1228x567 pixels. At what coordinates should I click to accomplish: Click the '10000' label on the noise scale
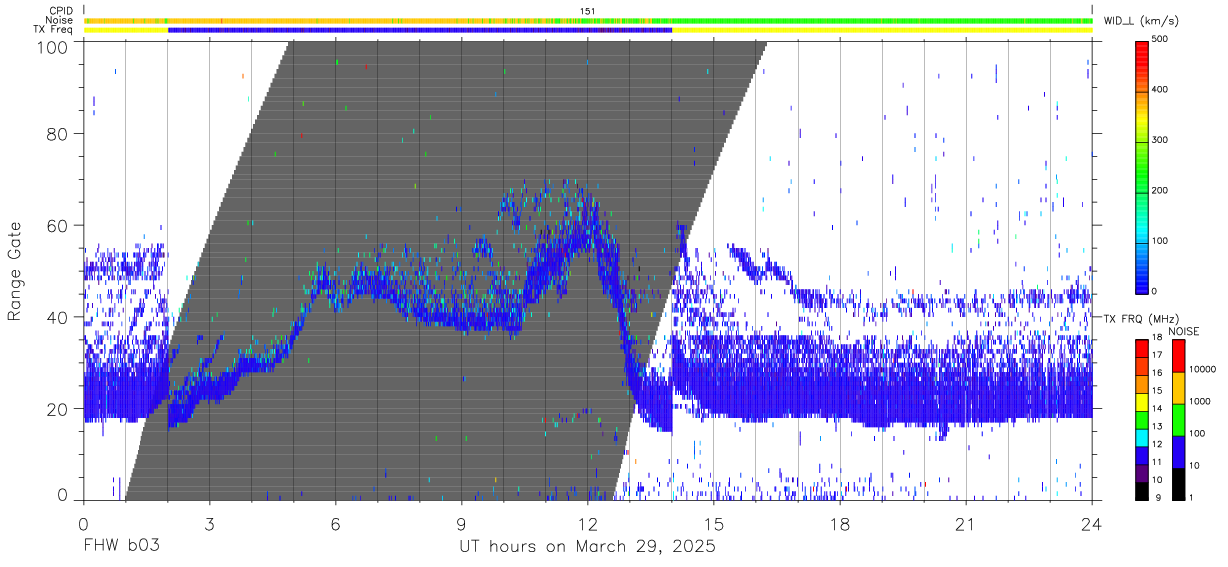[1202, 369]
